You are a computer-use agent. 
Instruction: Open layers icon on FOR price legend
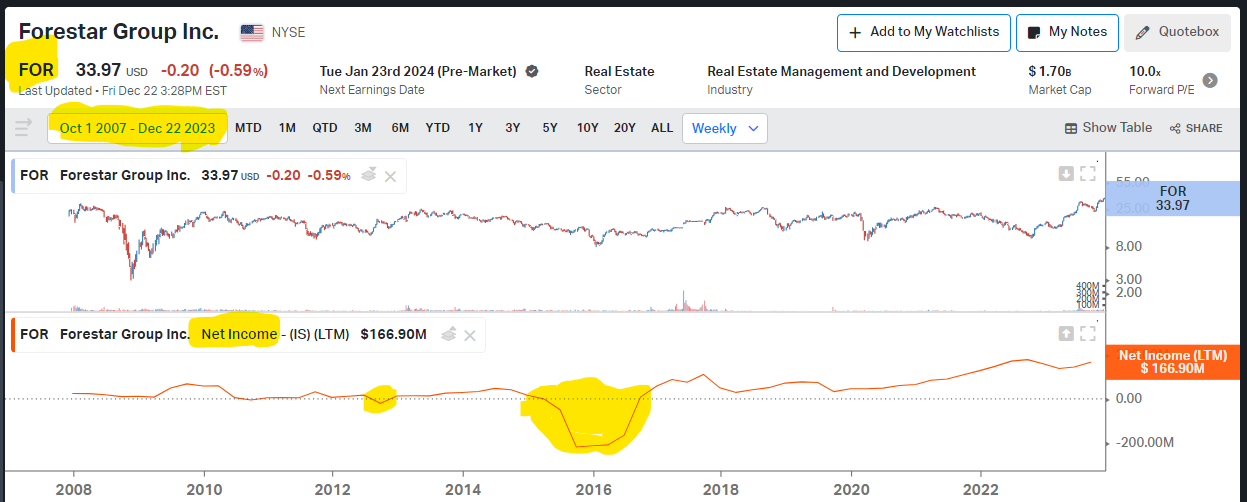pos(368,175)
